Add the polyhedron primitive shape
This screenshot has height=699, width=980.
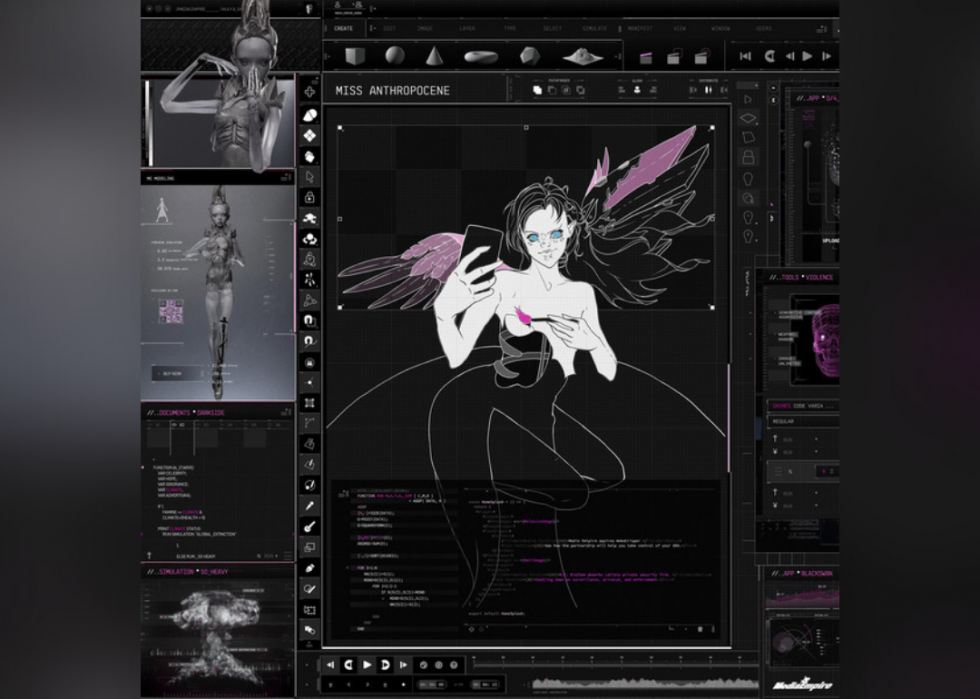pyautogui.click(x=529, y=56)
